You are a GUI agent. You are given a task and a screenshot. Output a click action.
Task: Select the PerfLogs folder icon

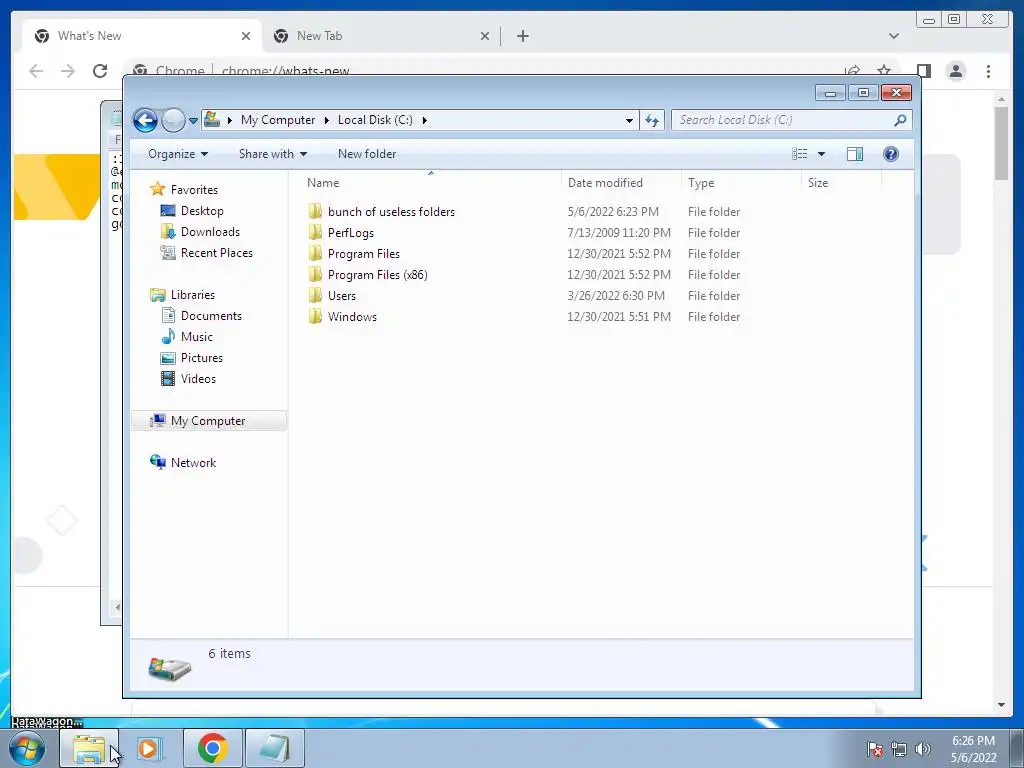click(315, 232)
